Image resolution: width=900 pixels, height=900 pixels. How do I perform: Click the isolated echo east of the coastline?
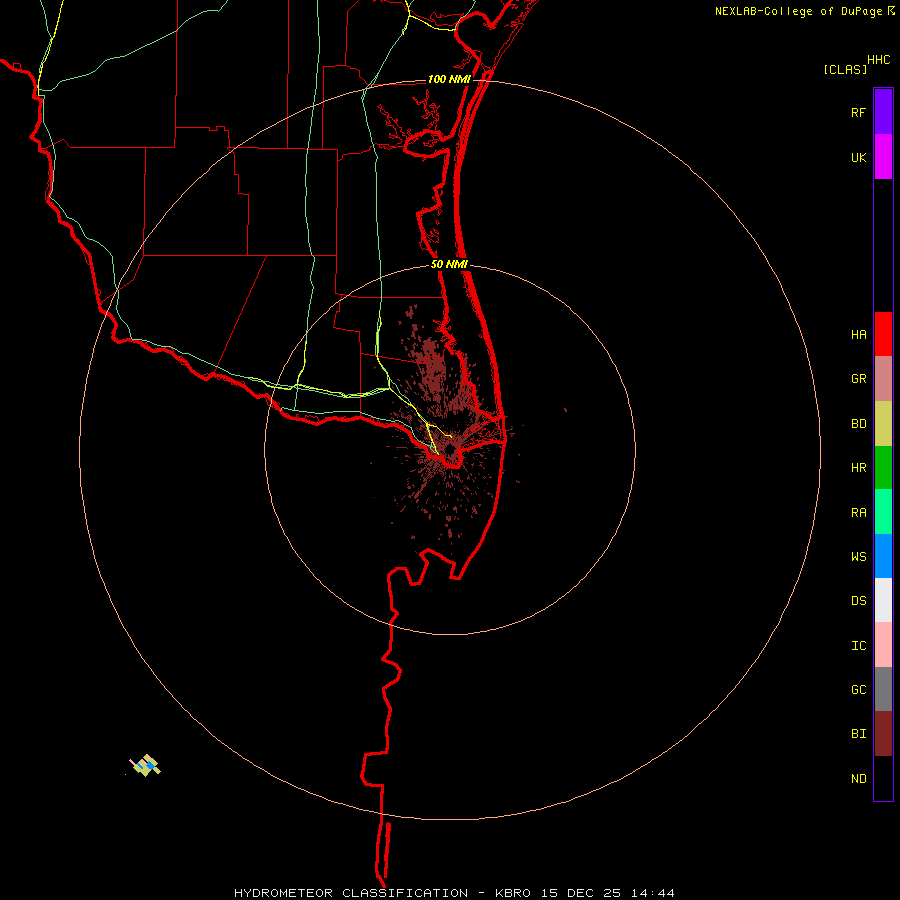(565, 410)
